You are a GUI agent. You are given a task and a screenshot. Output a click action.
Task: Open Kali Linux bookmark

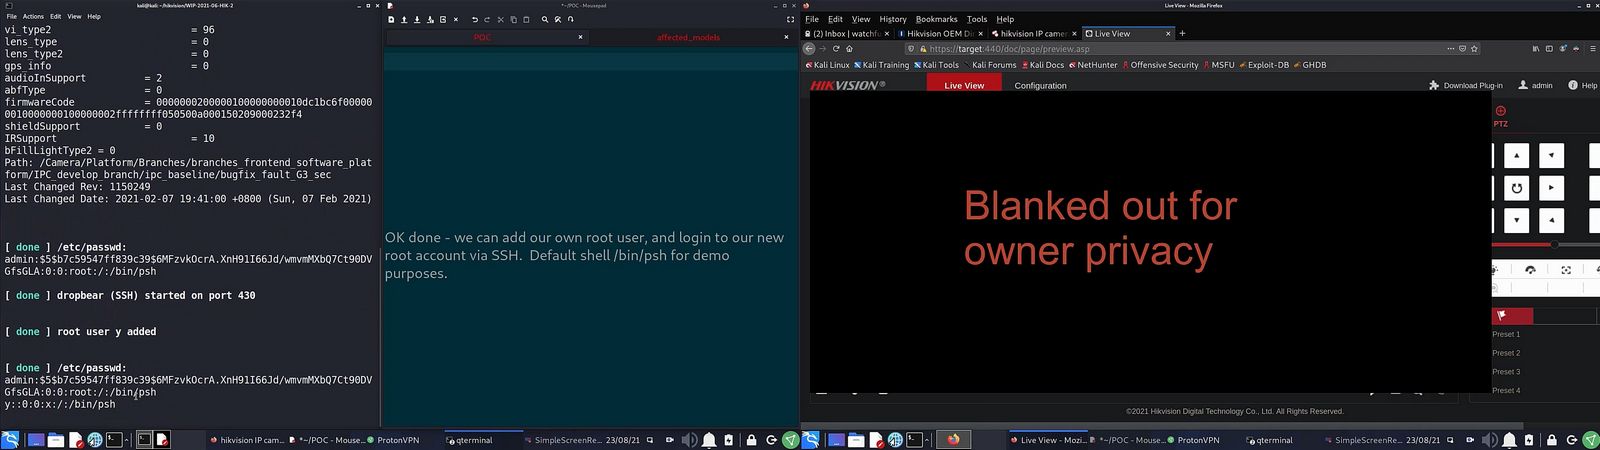pos(827,65)
